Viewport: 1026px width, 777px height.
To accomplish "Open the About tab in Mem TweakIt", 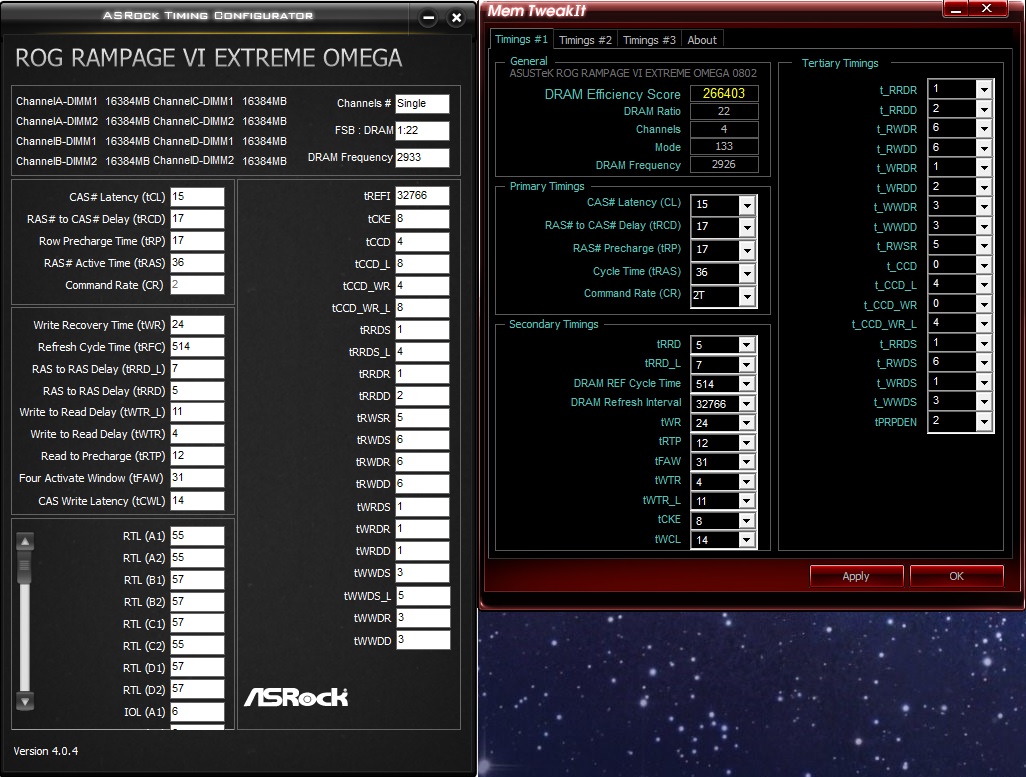I will 701,40.
